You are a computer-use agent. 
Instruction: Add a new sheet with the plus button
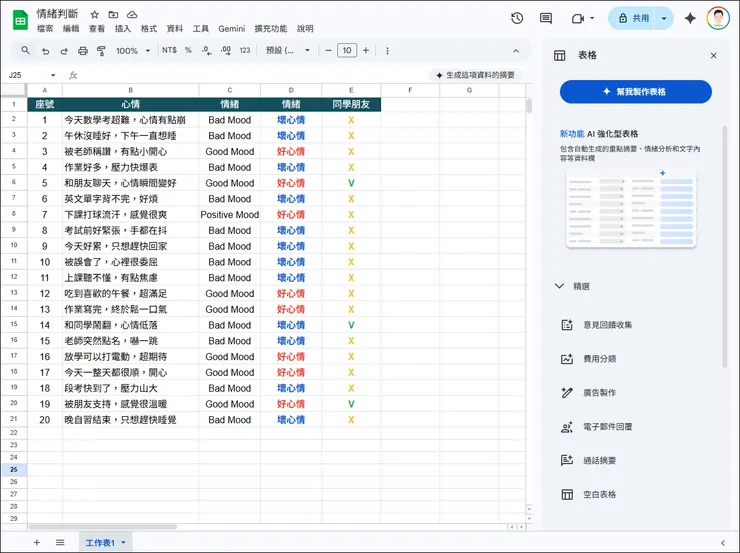[x=37, y=543]
